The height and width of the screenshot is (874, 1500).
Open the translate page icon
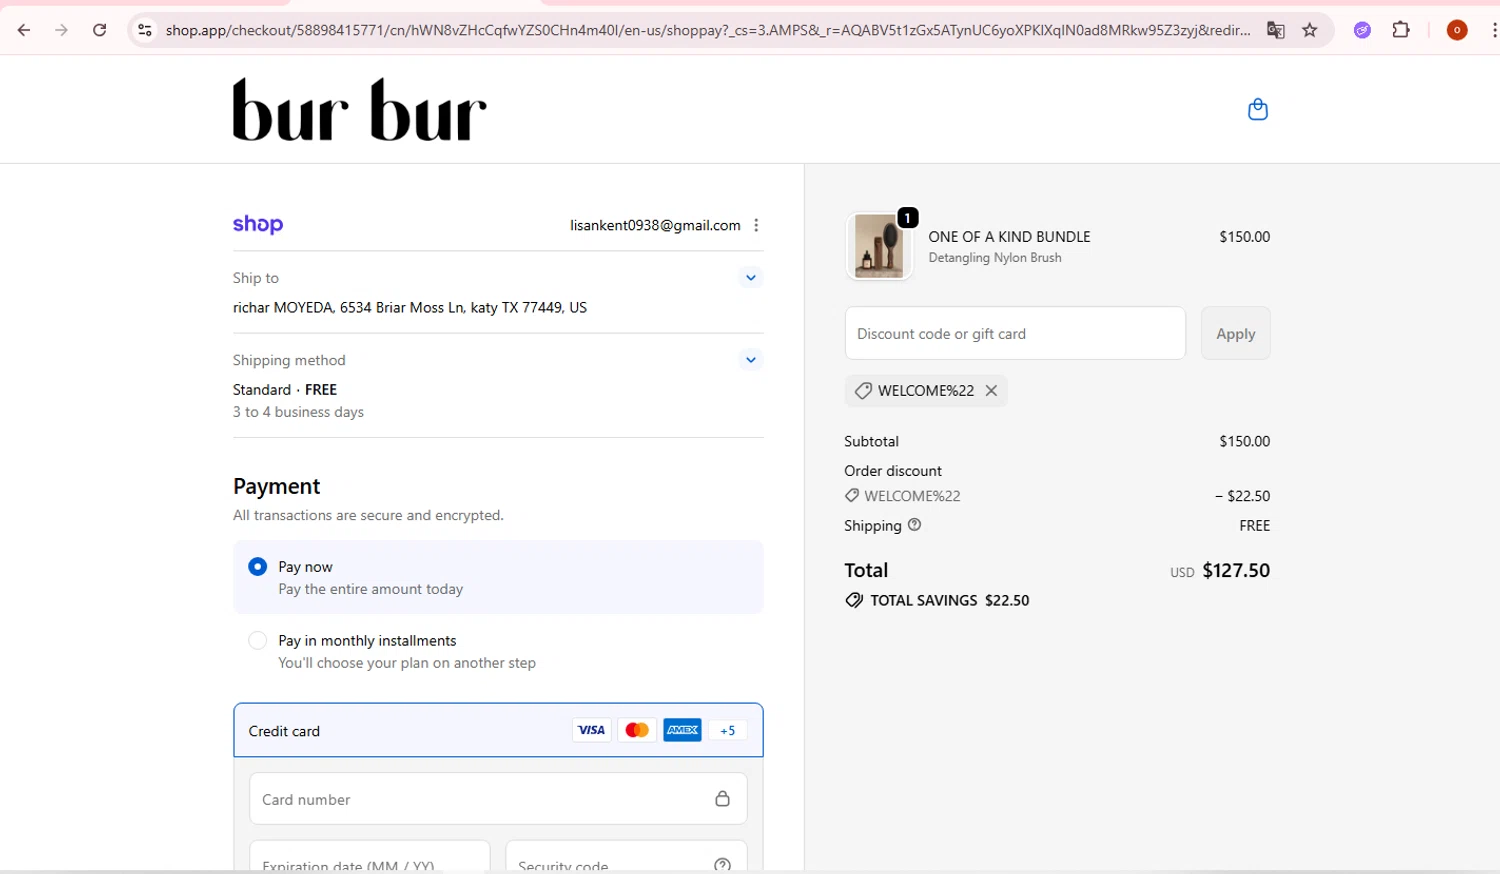coord(1275,30)
